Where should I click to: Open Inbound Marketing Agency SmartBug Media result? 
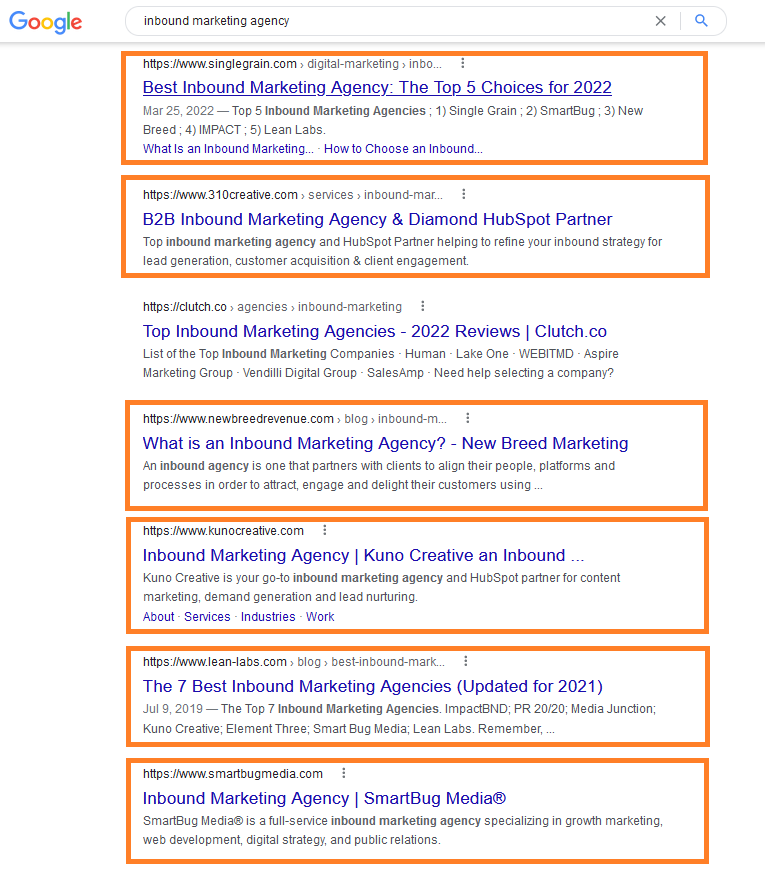[x=324, y=798]
